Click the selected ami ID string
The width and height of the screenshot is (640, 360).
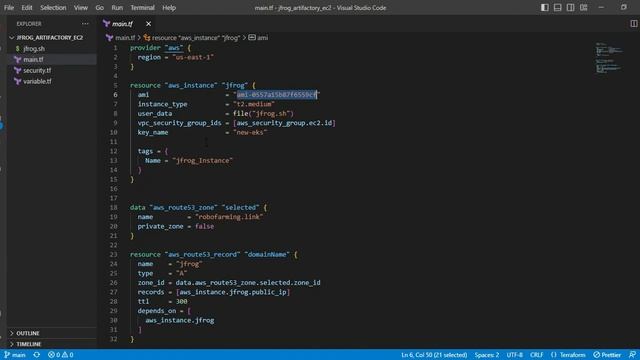click(277, 95)
